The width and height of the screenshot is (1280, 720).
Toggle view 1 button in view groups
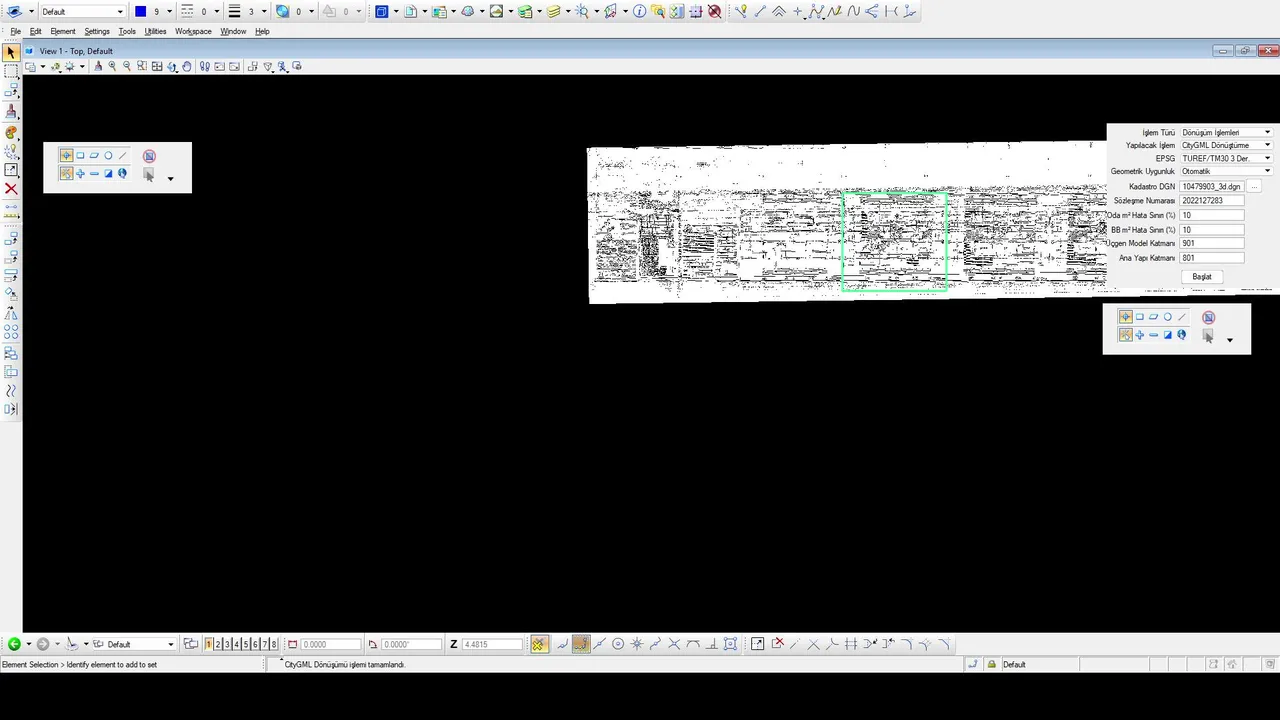(x=209, y=644)
